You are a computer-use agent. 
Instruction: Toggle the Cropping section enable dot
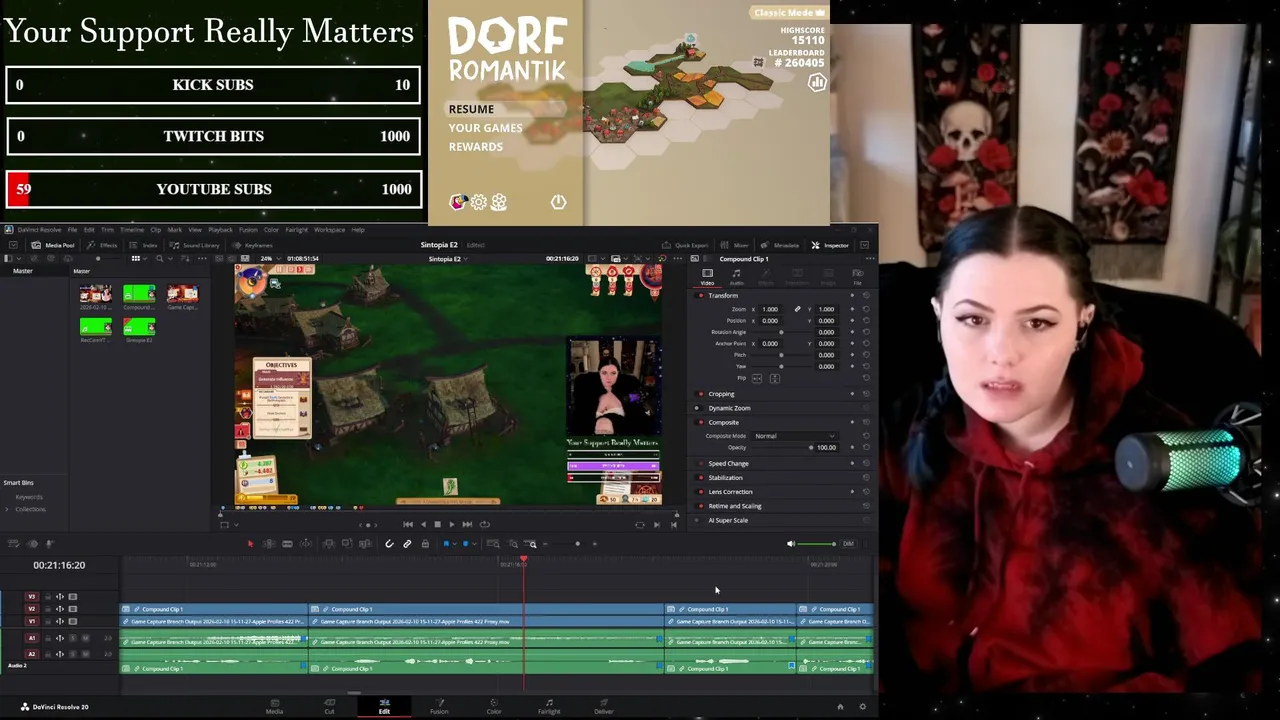tap(700, 394)
